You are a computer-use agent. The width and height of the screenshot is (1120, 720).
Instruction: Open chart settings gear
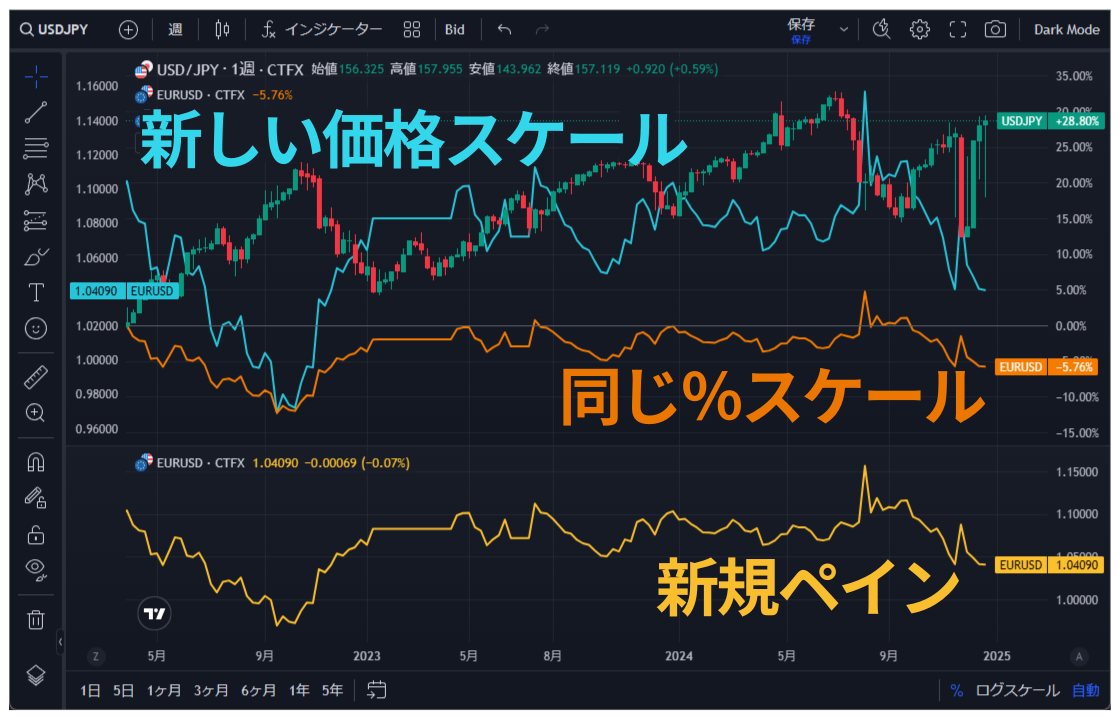pyautogui.click(x=919, y=29)
